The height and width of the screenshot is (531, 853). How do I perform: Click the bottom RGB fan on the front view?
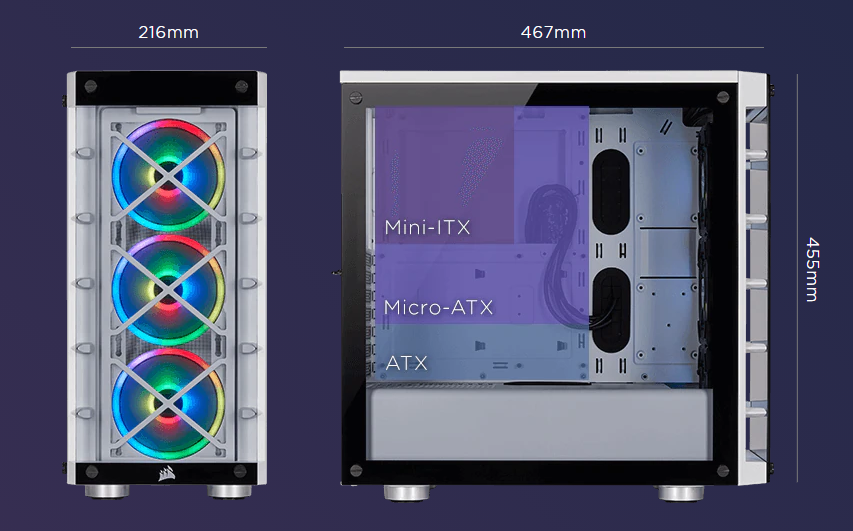[169, 403]
